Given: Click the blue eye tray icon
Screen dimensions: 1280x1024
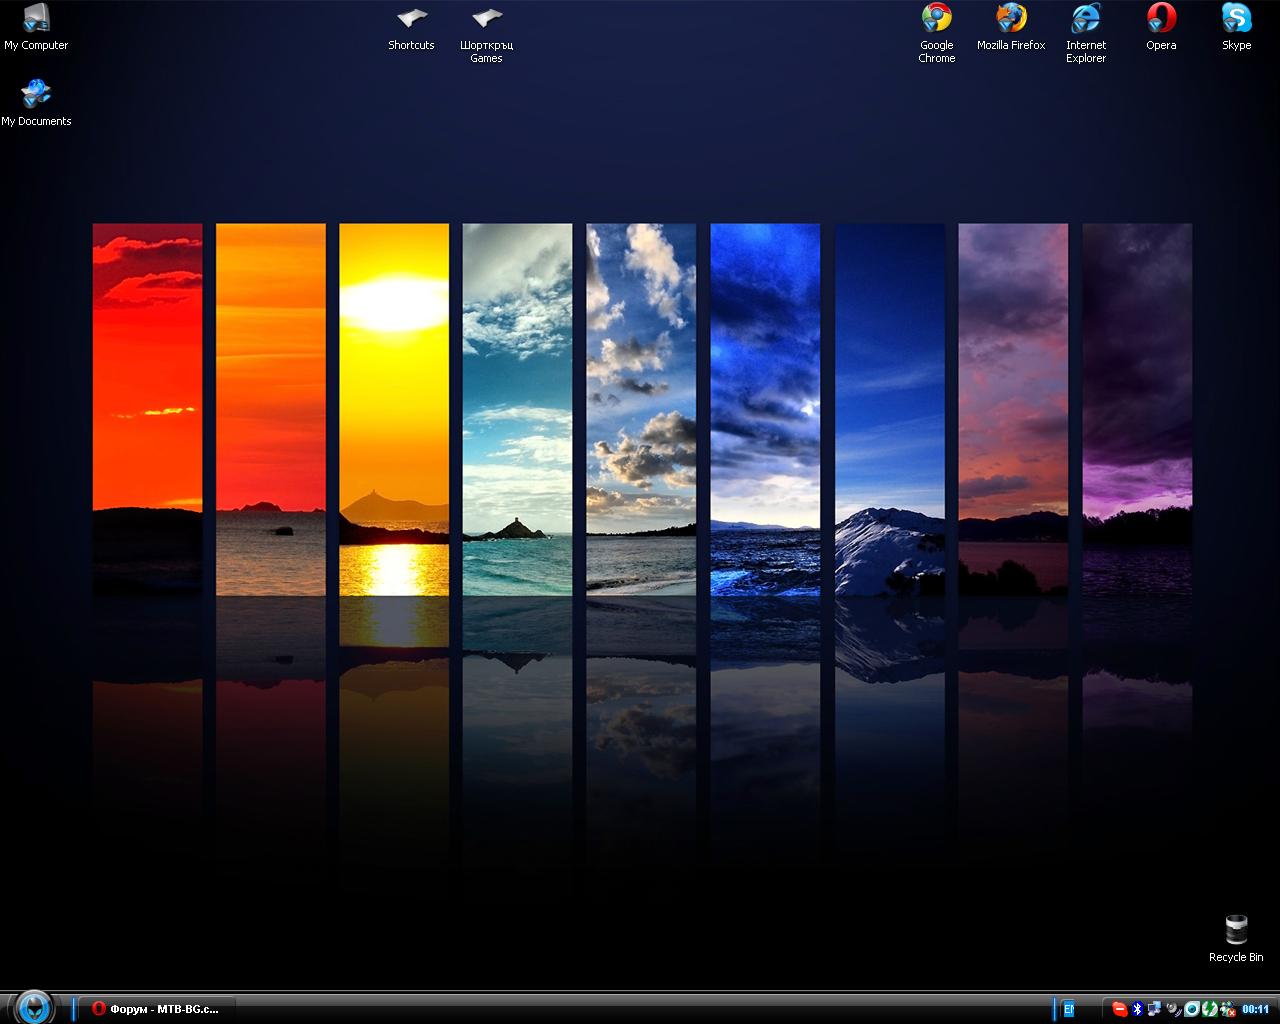Looking at the screenshot, I should (x=1192, y=1009).
